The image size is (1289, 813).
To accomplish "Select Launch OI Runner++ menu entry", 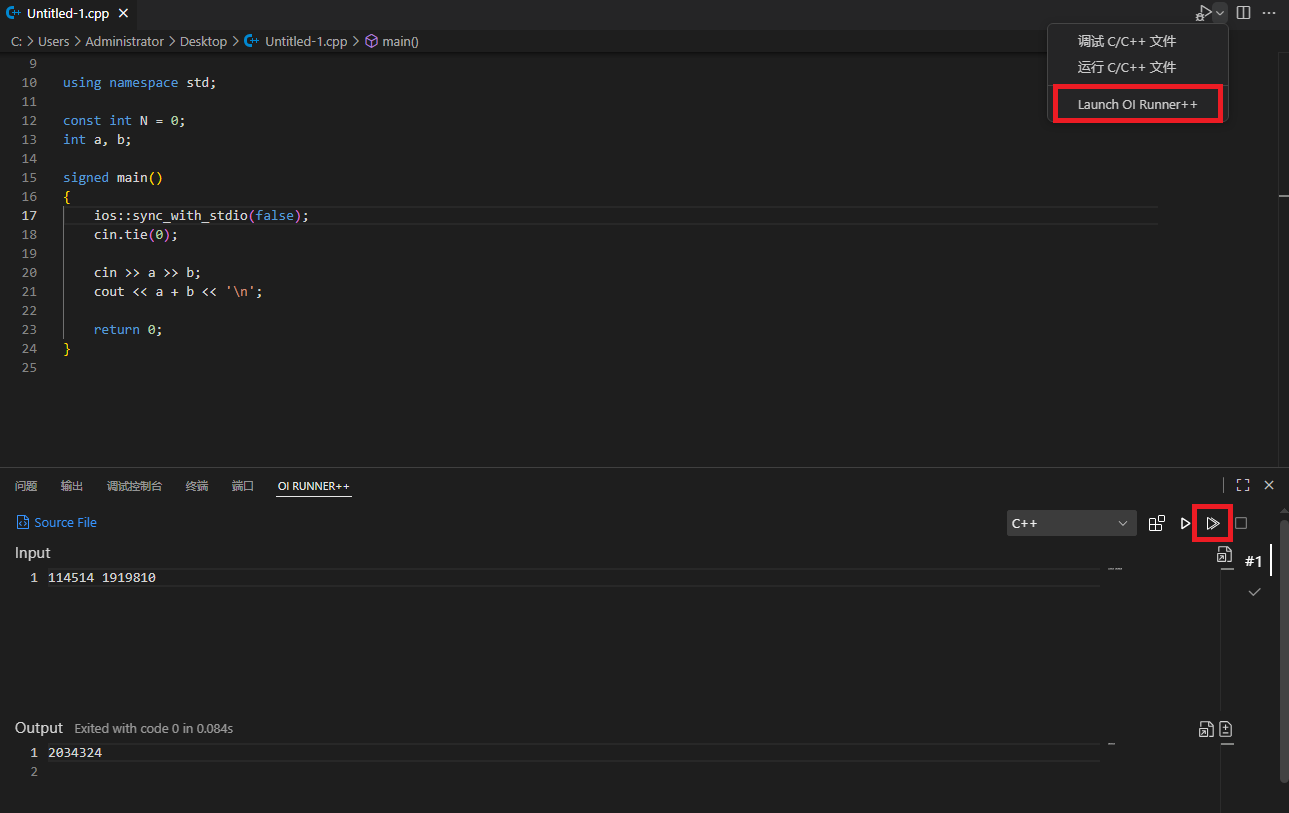I will point(1137,104).
